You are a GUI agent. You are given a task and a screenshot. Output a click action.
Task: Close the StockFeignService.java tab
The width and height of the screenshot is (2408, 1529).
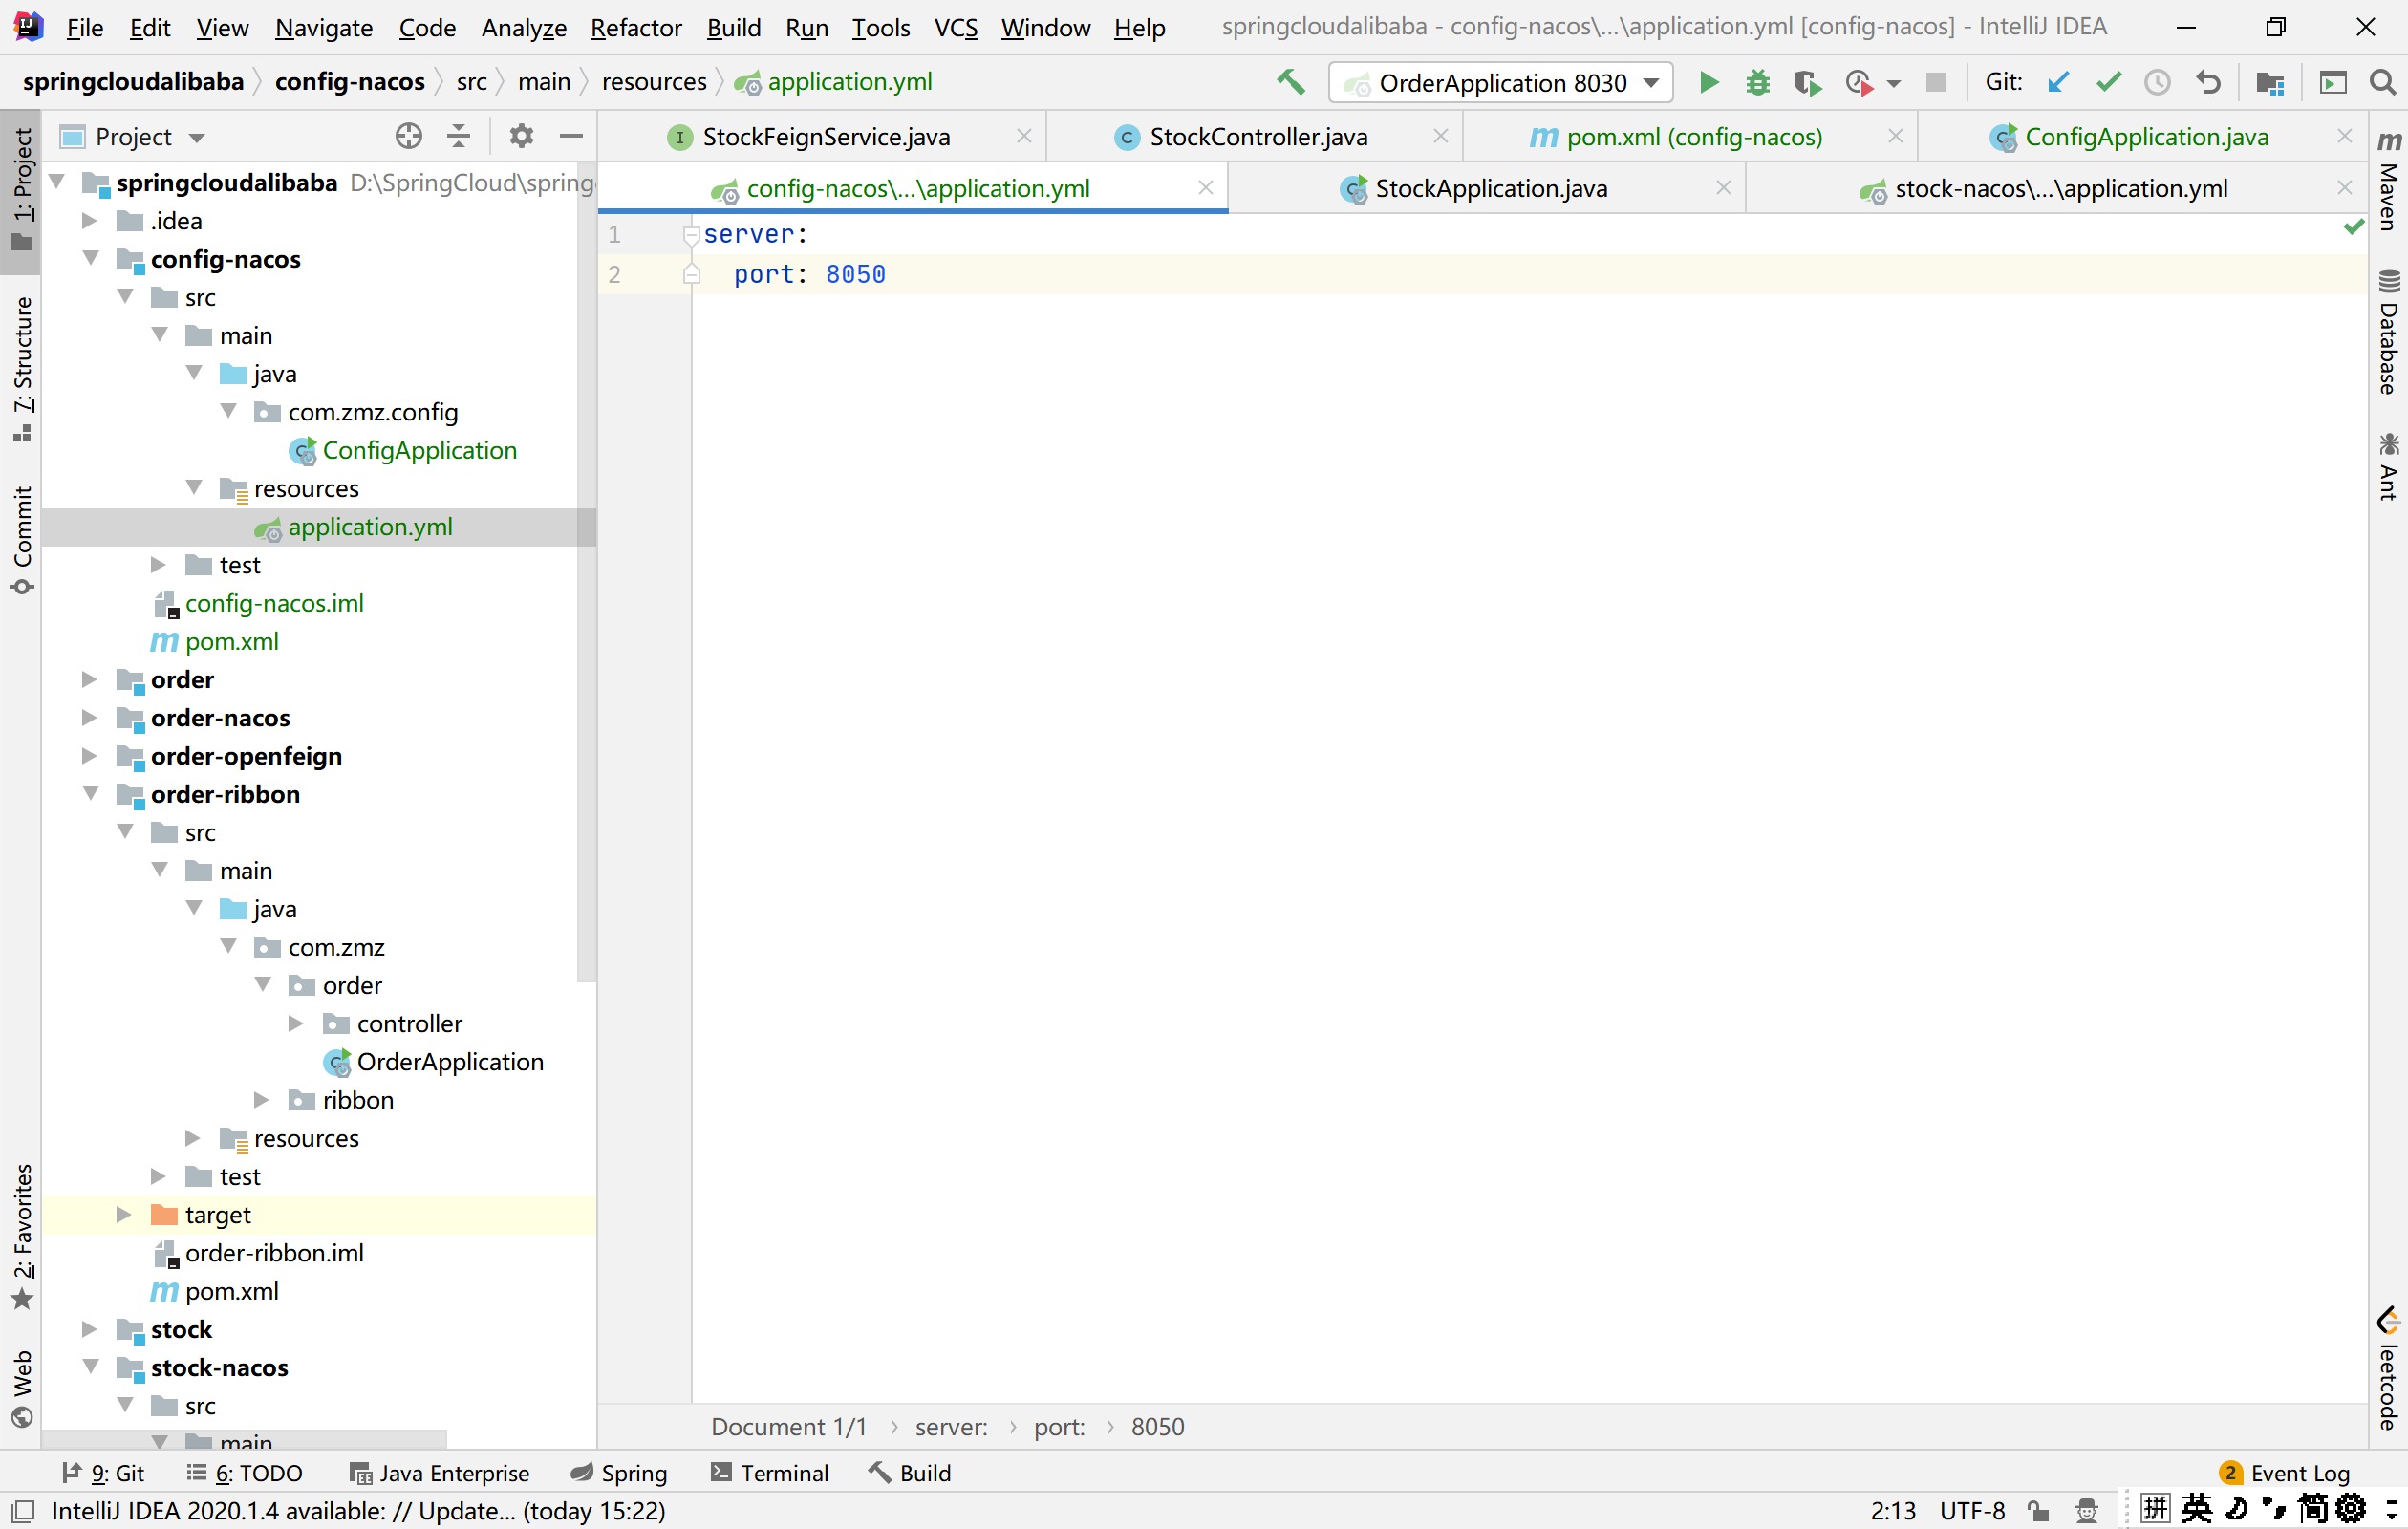click(x=1024, y=136)
